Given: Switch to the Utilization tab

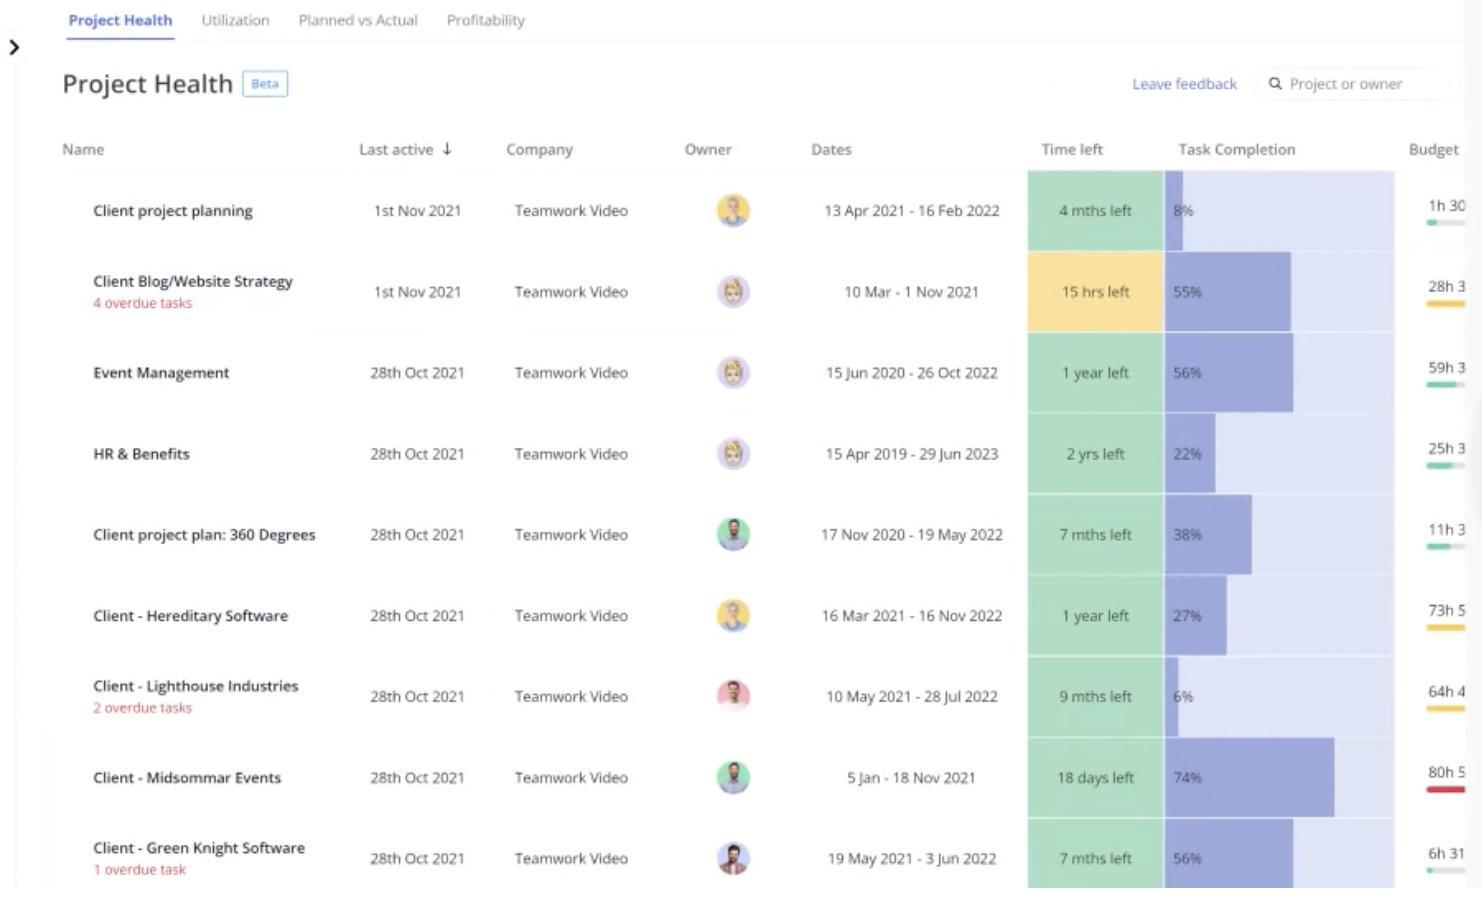Looking at the screenshot, I should tap(235, 20).
